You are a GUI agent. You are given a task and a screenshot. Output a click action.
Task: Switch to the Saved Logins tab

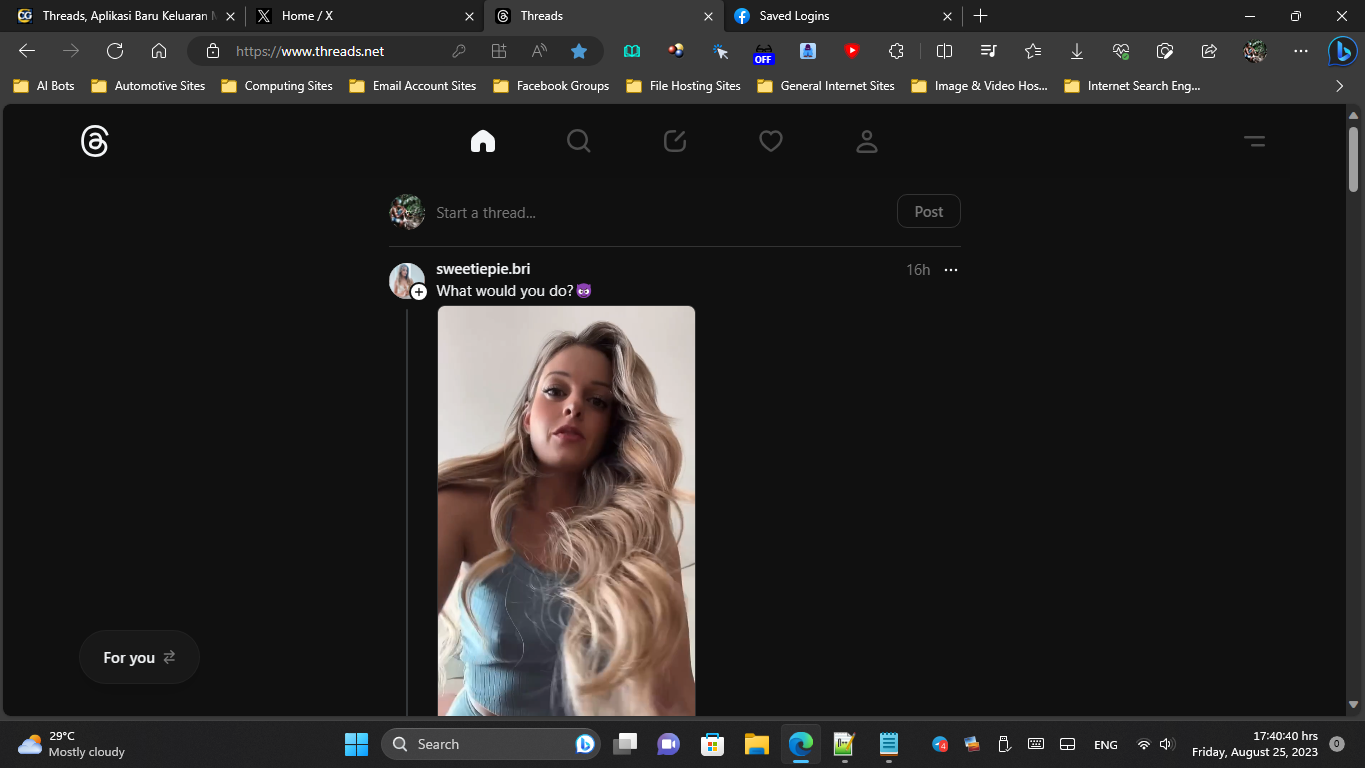841,16
